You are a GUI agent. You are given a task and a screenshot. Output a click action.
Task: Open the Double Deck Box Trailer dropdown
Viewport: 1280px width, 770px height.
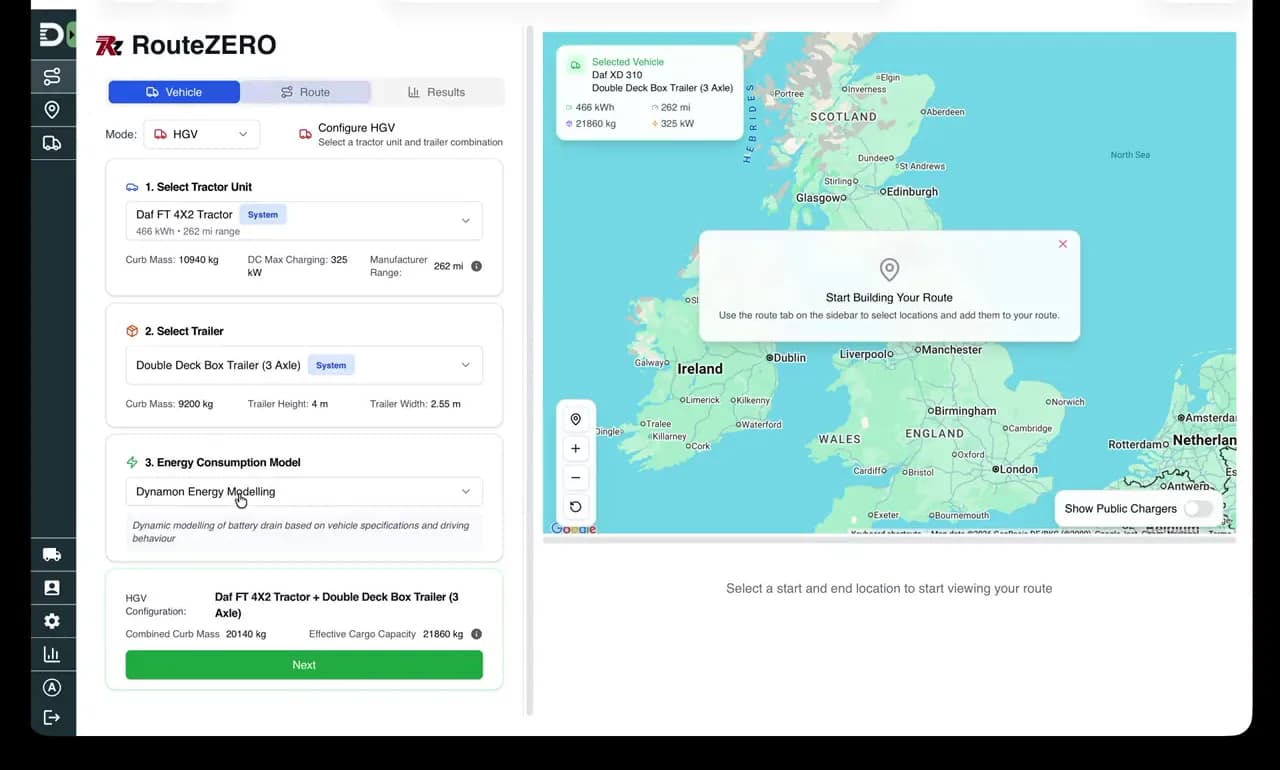(304, 365)
